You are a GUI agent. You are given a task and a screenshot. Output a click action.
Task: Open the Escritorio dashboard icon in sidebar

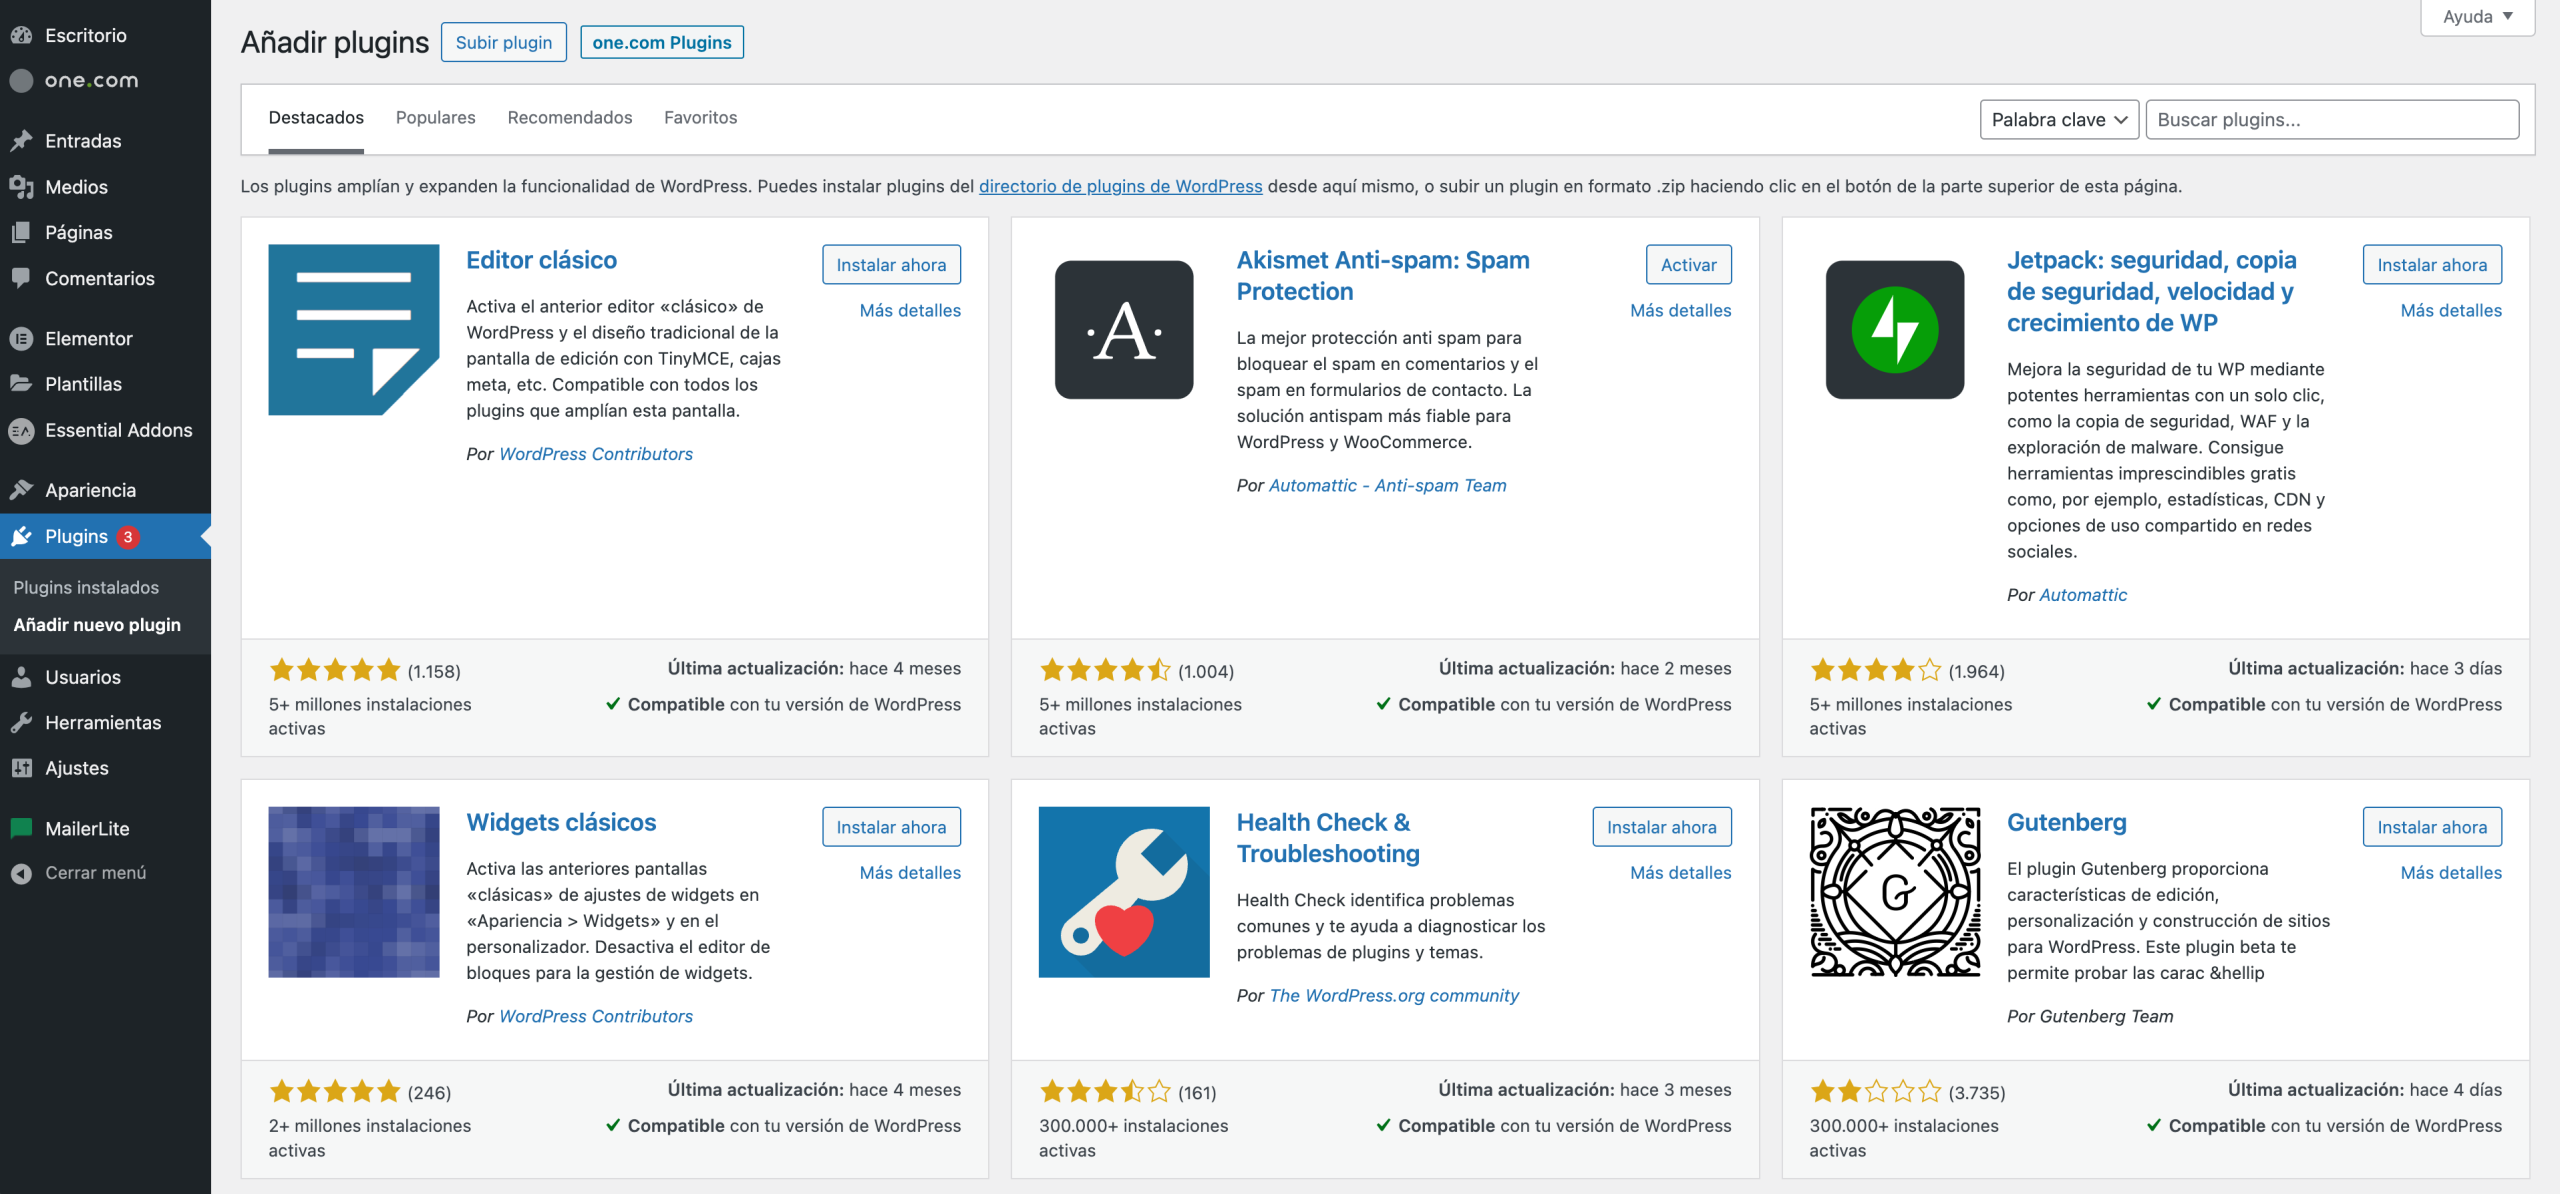point(23,34)
